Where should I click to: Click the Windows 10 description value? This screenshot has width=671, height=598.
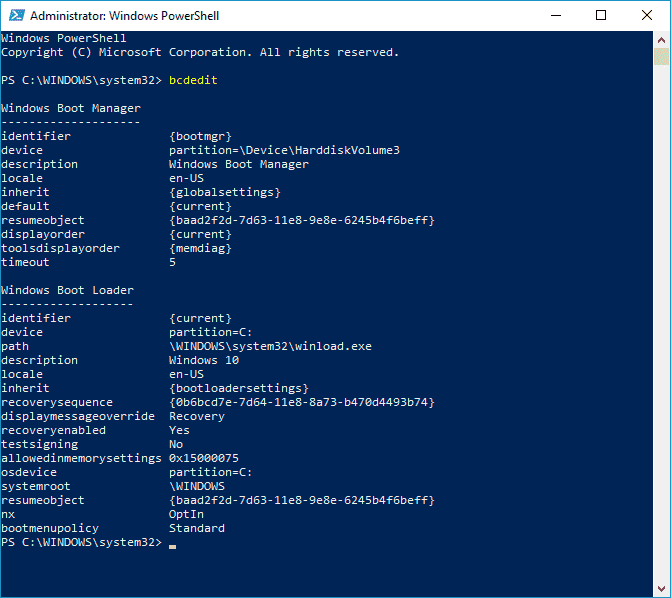pyautogui.click(x=204, y=360)
